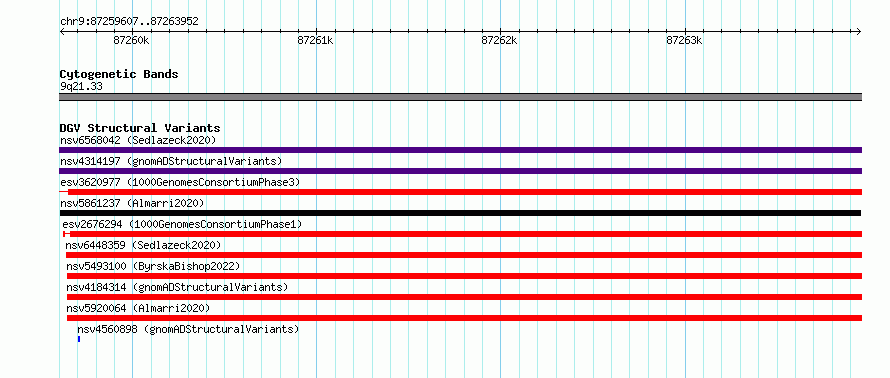Image resolution: width=890 pixels, height=378 pixels.
Task: Select the red nsv4184314 variant bar
Action: (x=464, y=297)
